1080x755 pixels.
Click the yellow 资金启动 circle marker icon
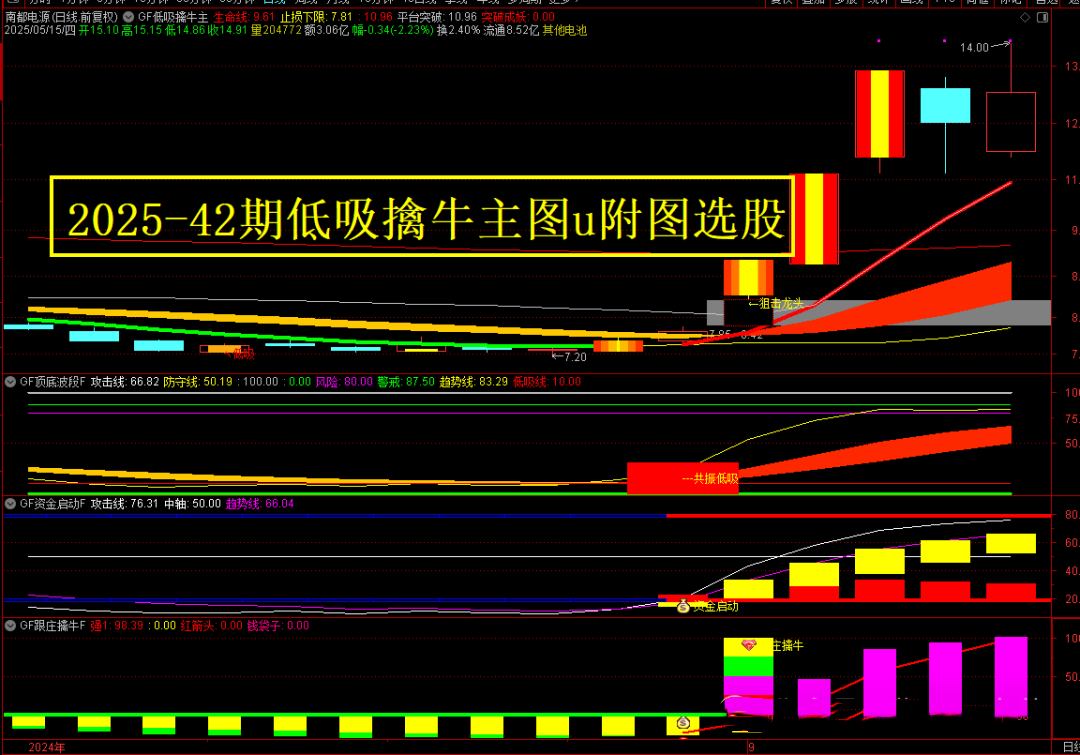684,605
